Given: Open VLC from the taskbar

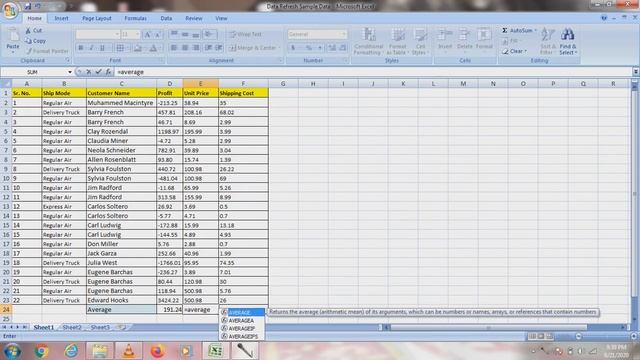Looking at the screenshot, I should (x=128, y=351).
